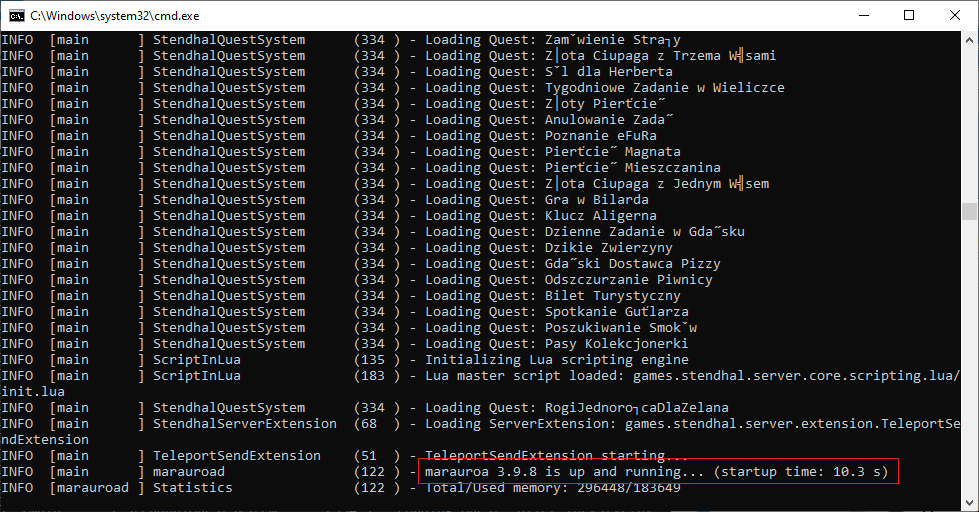Click 'Loading Quest: RogiJednorożcaDlaZelana' line
This screenshot has width=979, height=512.
pyautogui.click(x=573, y=407)
